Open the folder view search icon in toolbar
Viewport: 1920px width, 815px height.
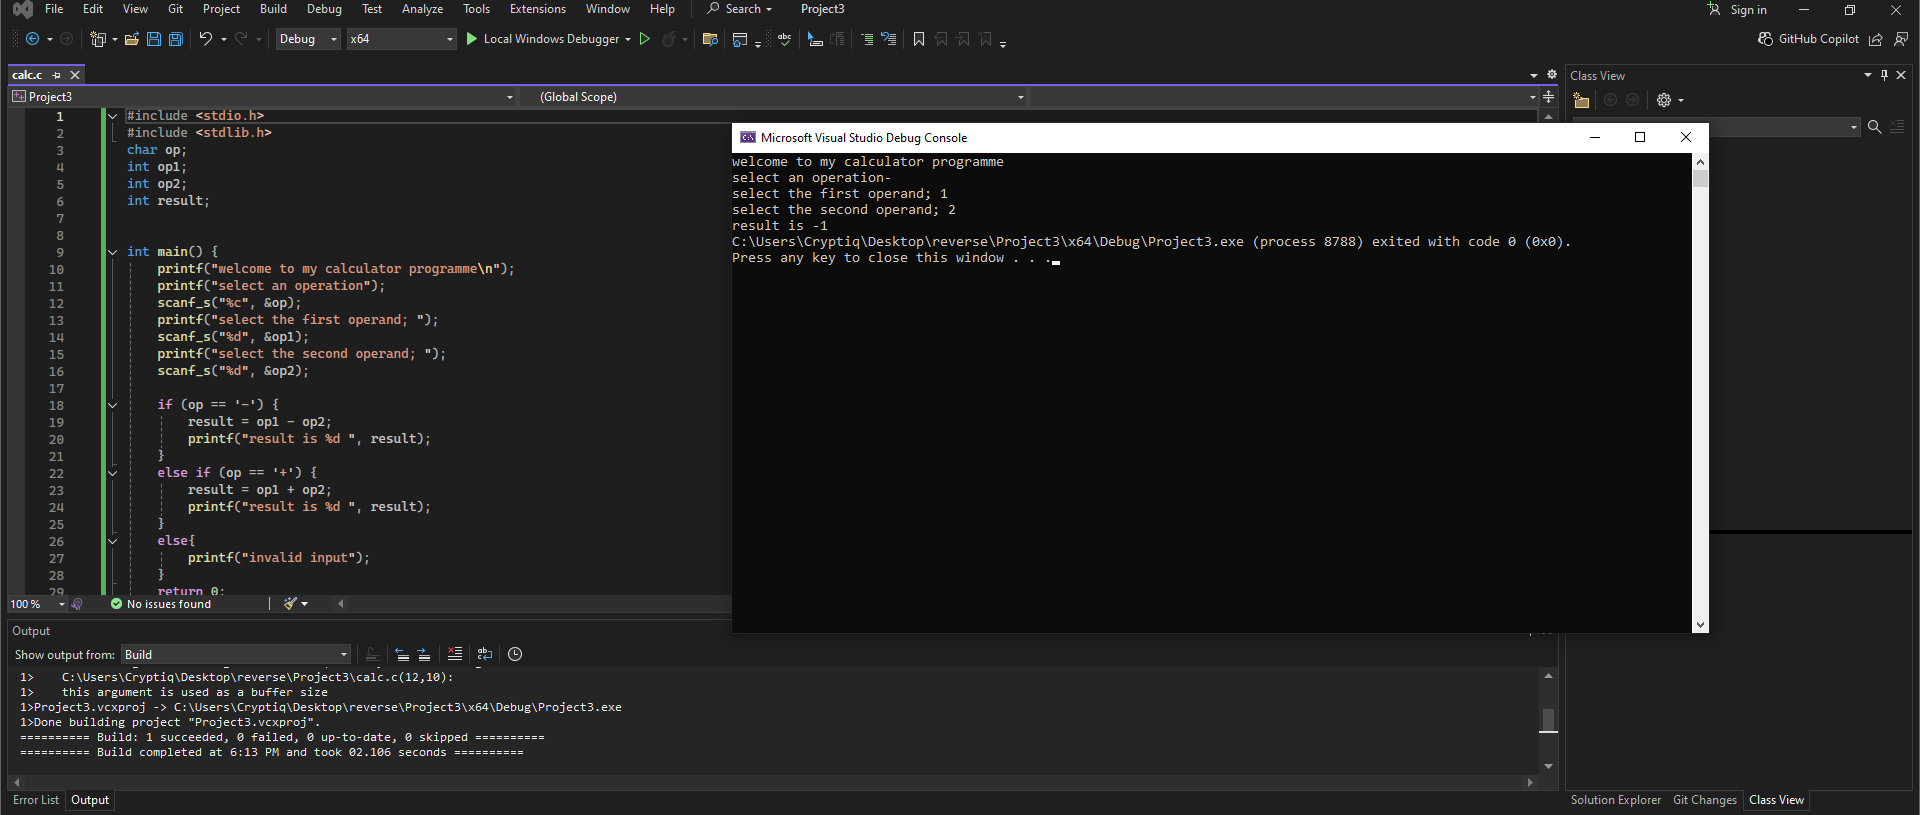pyautogui.click(x=710, y=39)
